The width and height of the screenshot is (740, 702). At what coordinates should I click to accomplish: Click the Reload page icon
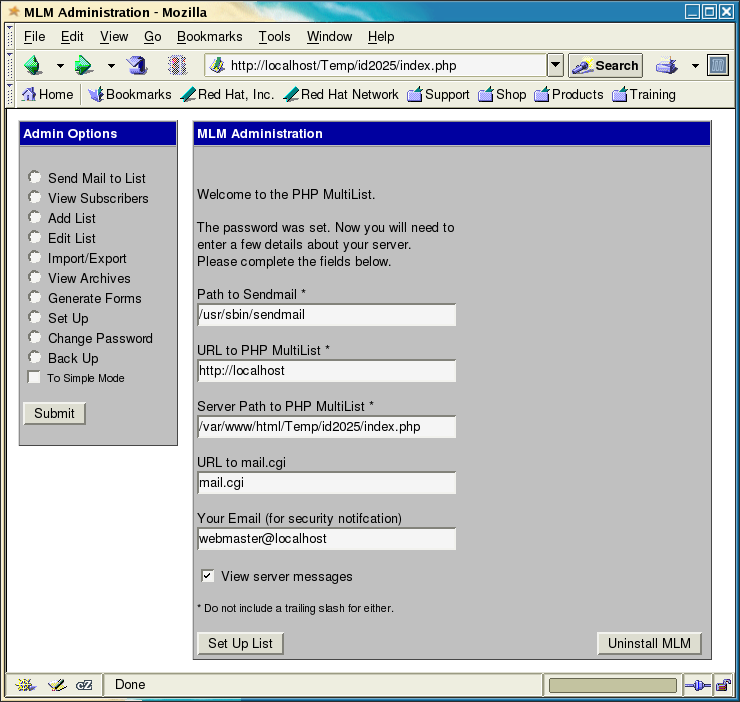click(136, 65)
